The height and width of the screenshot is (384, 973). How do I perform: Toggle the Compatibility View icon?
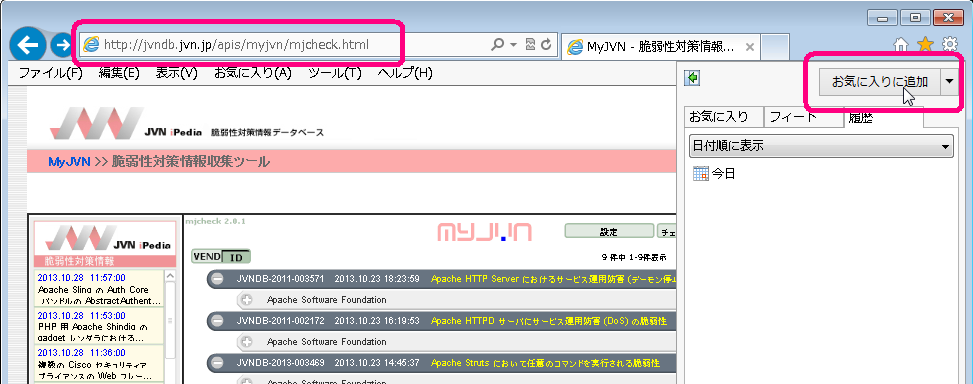click(531, 45)
